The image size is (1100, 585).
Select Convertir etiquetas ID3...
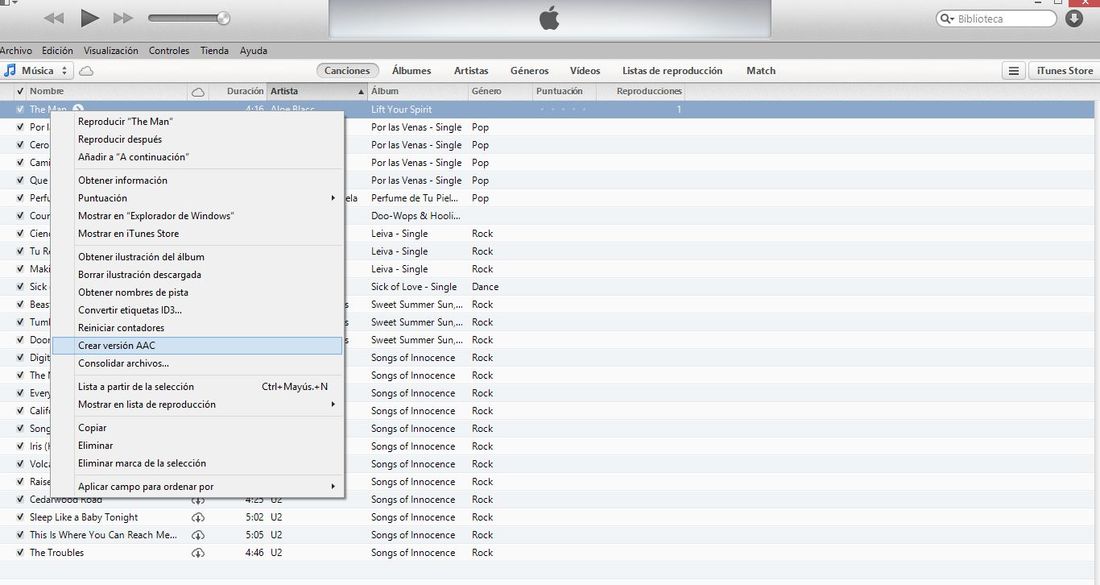pos(197,310)
